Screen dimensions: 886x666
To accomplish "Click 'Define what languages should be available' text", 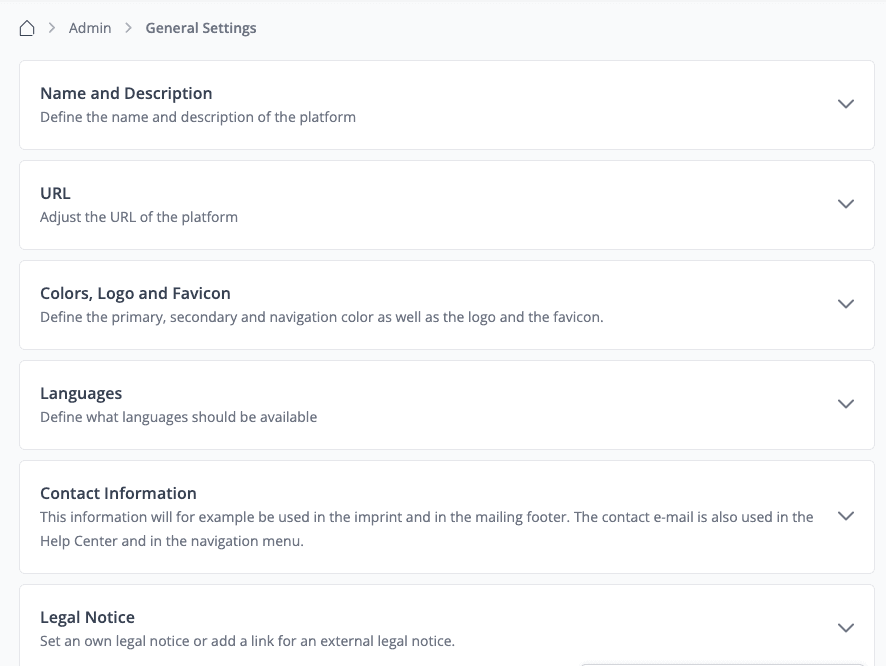I will [178, 417].
